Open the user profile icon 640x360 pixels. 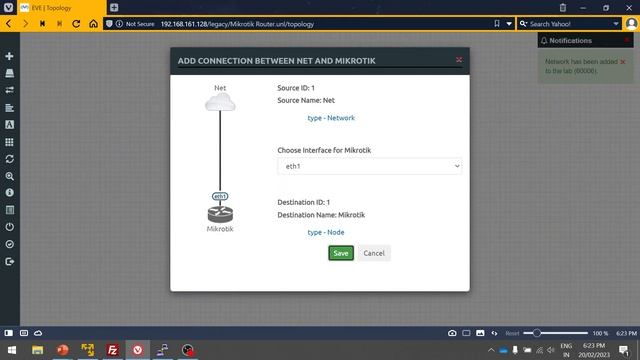pyautogui.click(x=631, y=24)
